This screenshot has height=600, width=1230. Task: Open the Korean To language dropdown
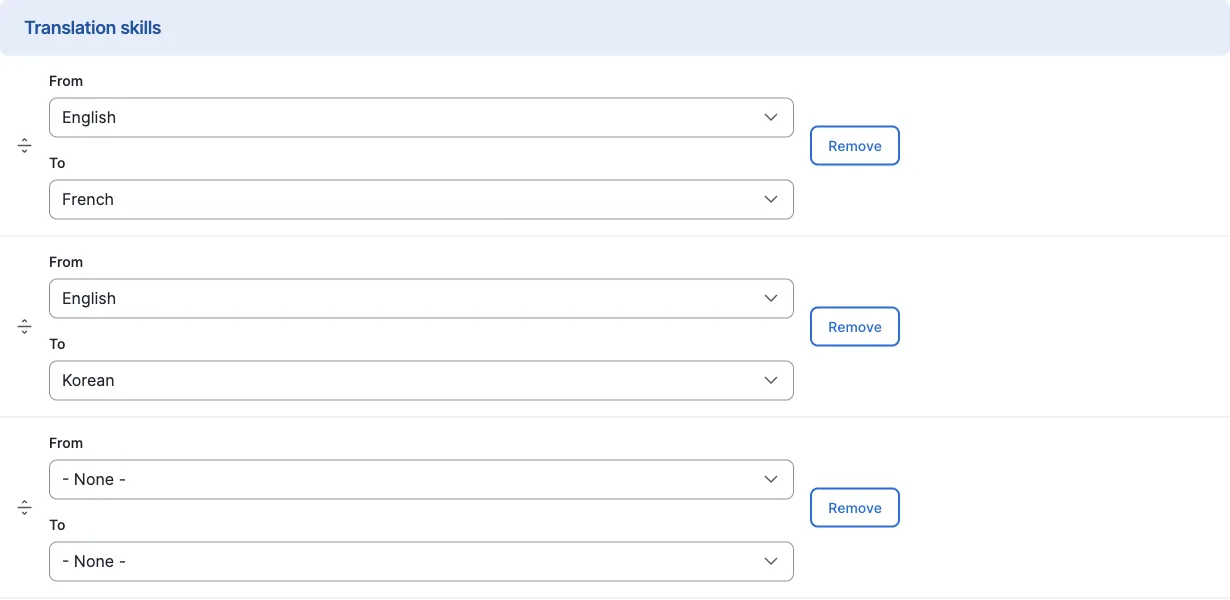click(420, 380)
